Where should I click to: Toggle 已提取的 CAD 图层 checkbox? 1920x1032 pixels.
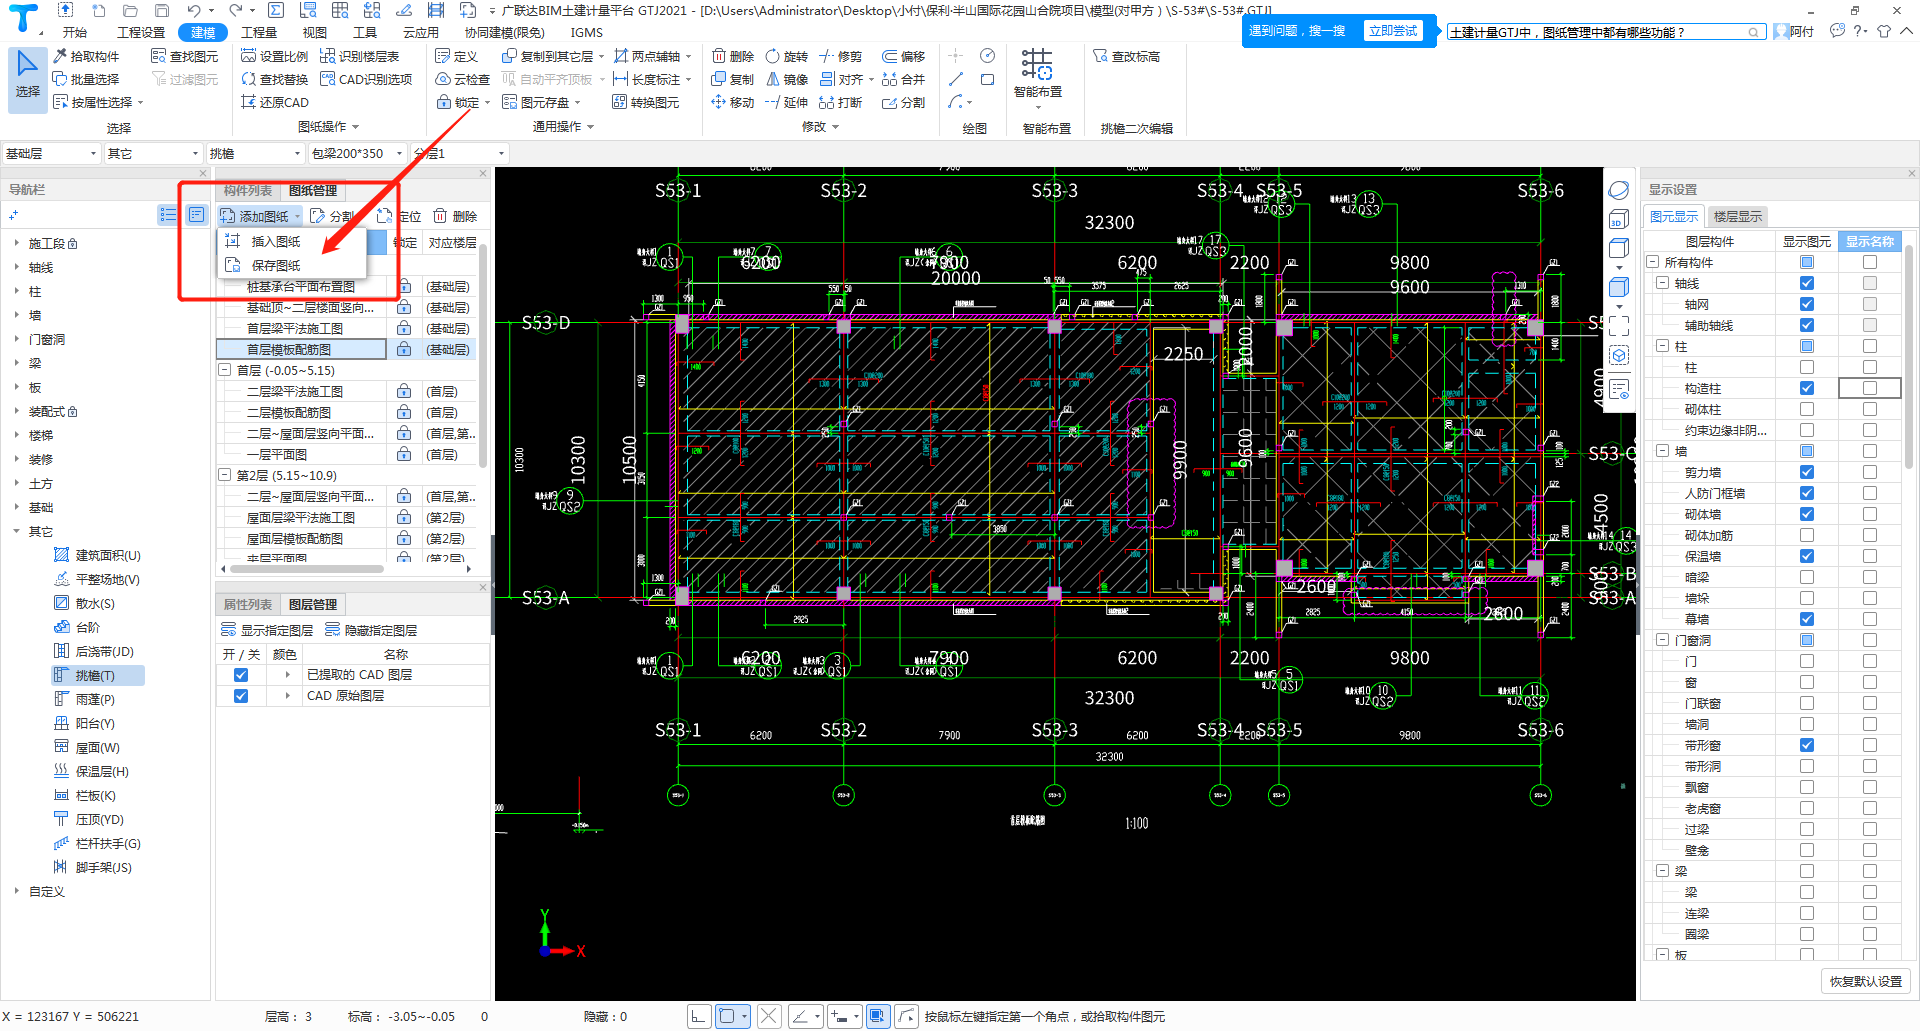241,675
